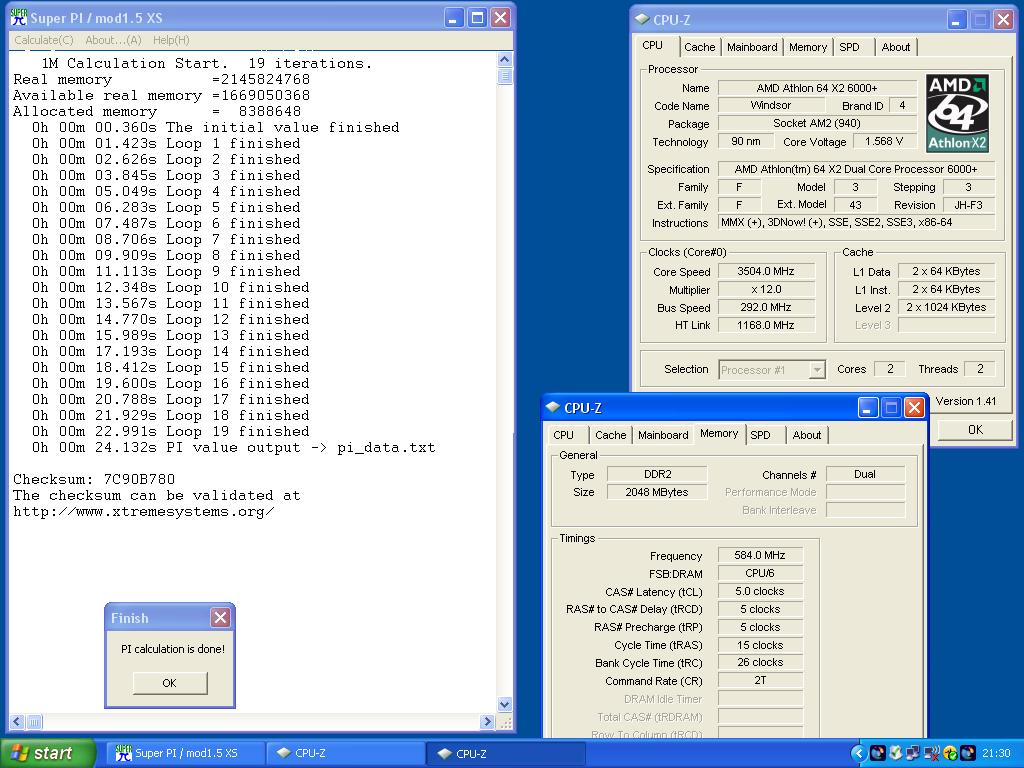Image resolution: width=1024 pixels, height=768 pixels.
Task: Click the Name field AMD Athlon 64 X2 6000+
Action: pyautogui.click(x=816, y=88)
